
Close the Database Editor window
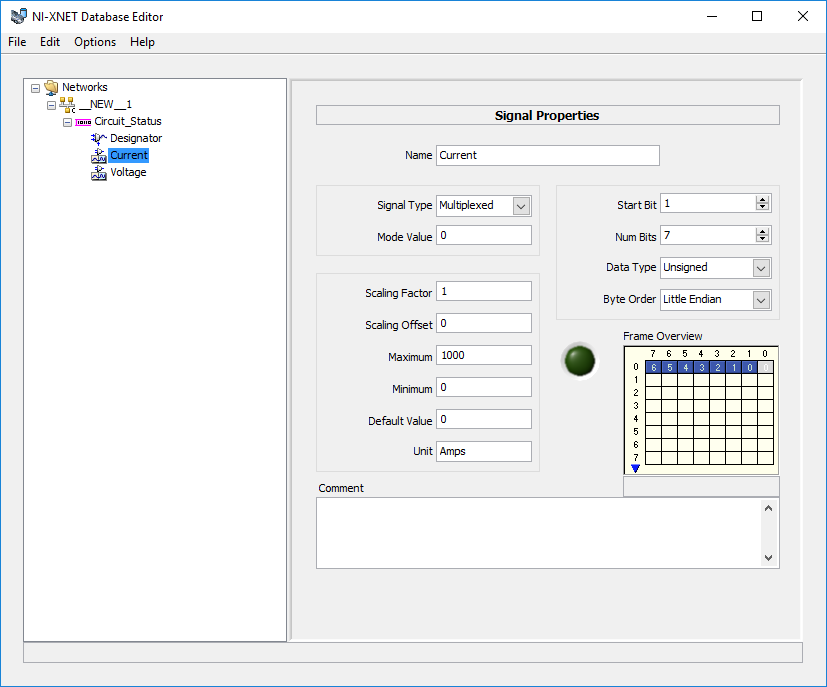tap(803, 16)
